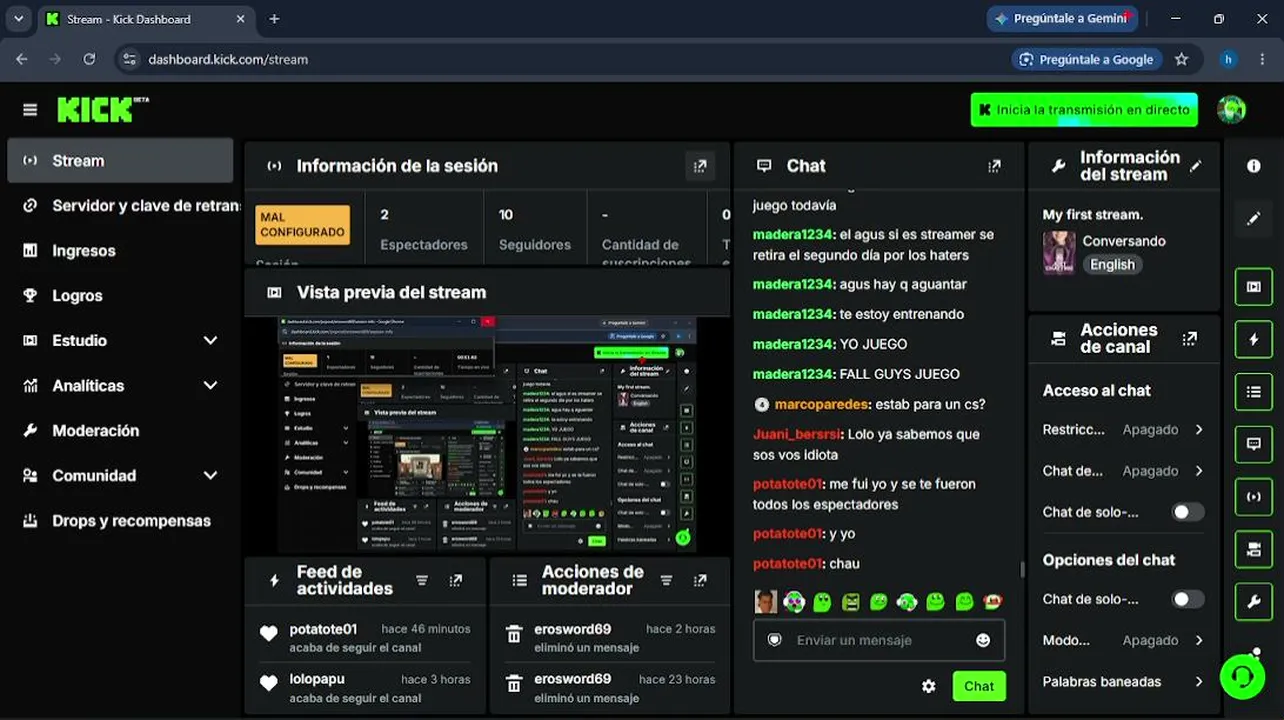Pop out the Información de la sesión panel
Screen dimensions: 1284x720
coord(700,166)
